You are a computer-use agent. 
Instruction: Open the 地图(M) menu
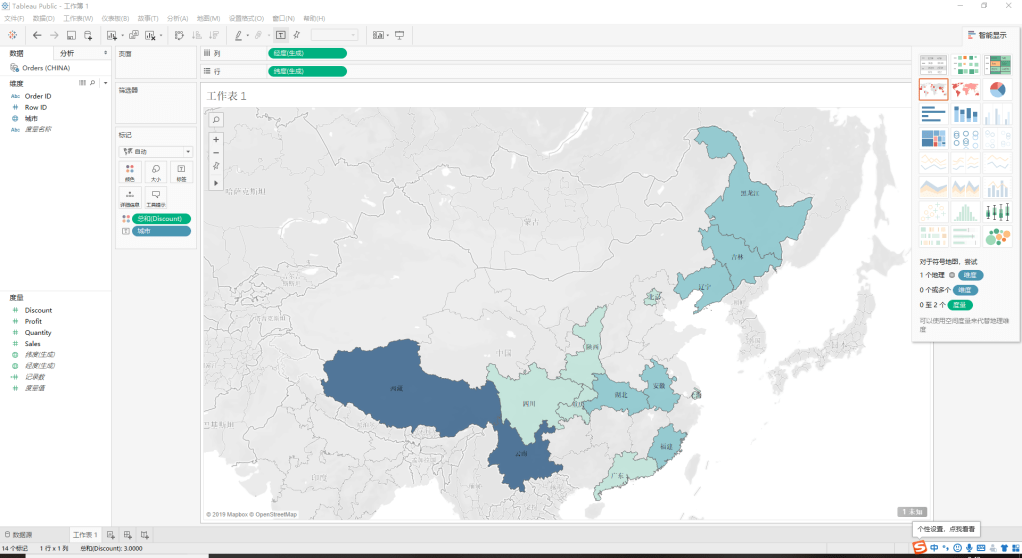click(208, 18)
